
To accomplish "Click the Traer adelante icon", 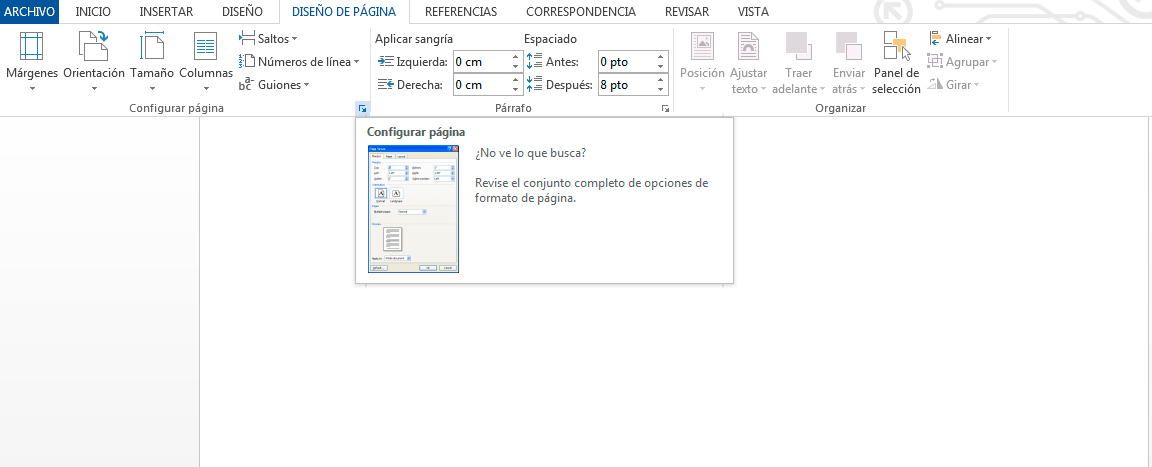I will [798, 46].
